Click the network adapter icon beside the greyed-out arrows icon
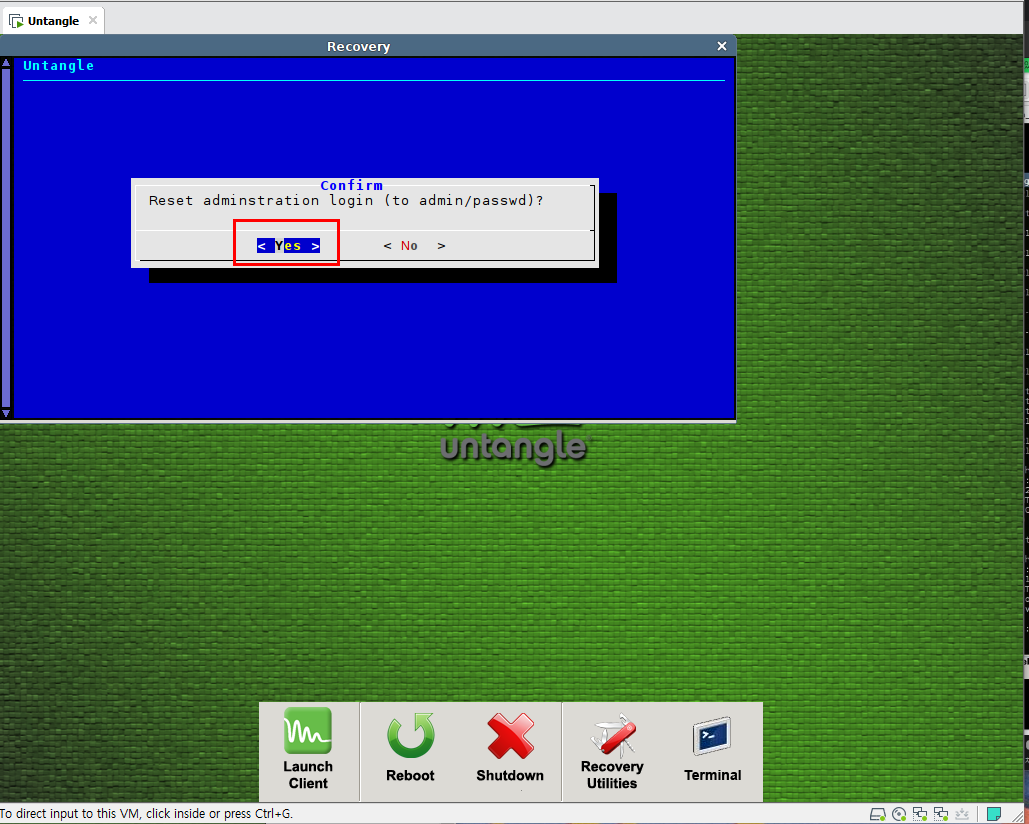 (x=940, y=814)
